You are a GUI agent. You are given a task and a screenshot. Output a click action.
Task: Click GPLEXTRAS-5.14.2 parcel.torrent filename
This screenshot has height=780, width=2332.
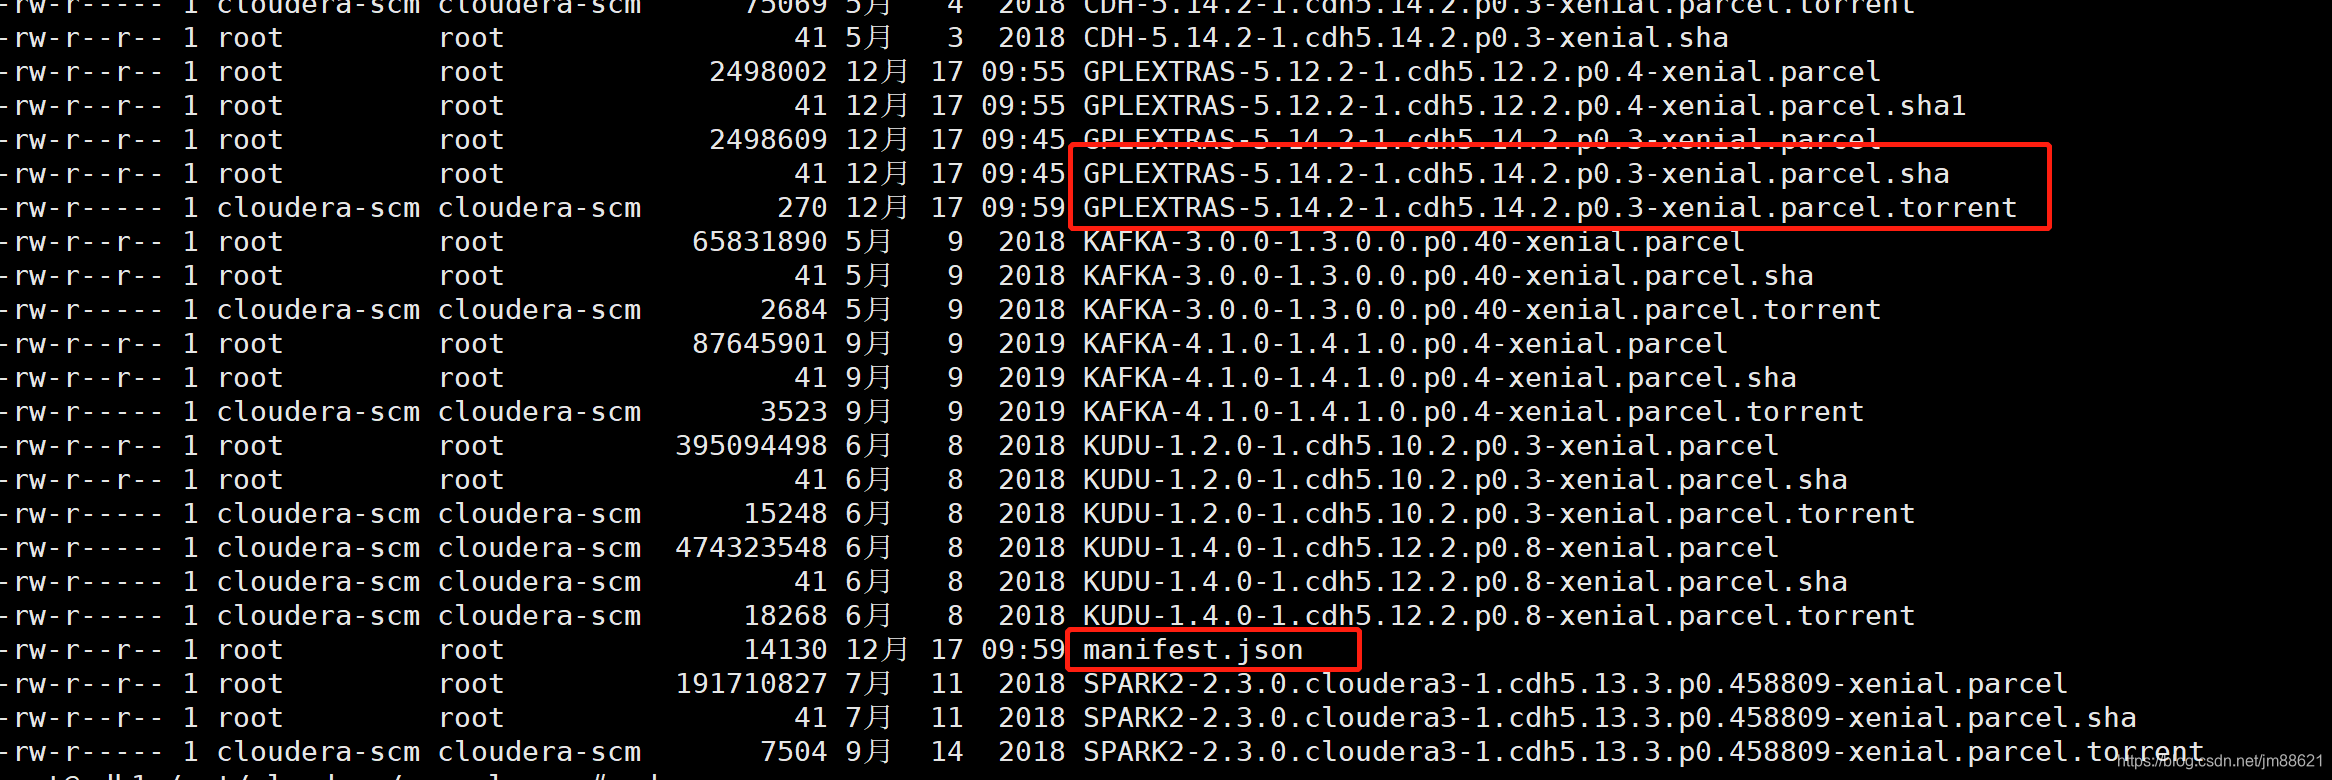(x=1550, y=208)
